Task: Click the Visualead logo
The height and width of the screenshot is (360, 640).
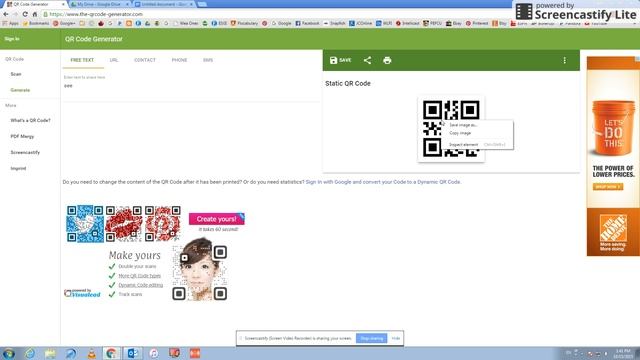Action: [x=82, y=293]
